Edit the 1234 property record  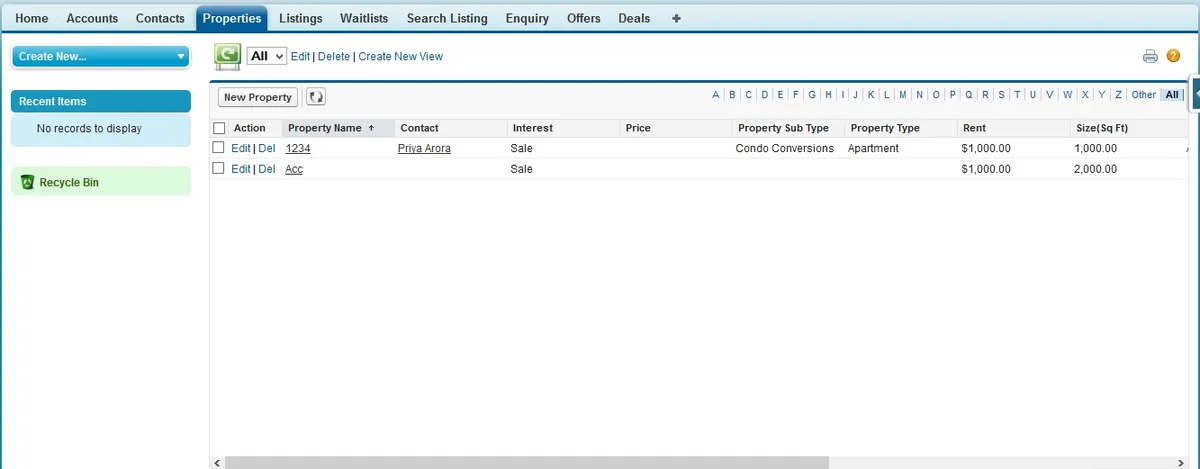click(240, 148)
